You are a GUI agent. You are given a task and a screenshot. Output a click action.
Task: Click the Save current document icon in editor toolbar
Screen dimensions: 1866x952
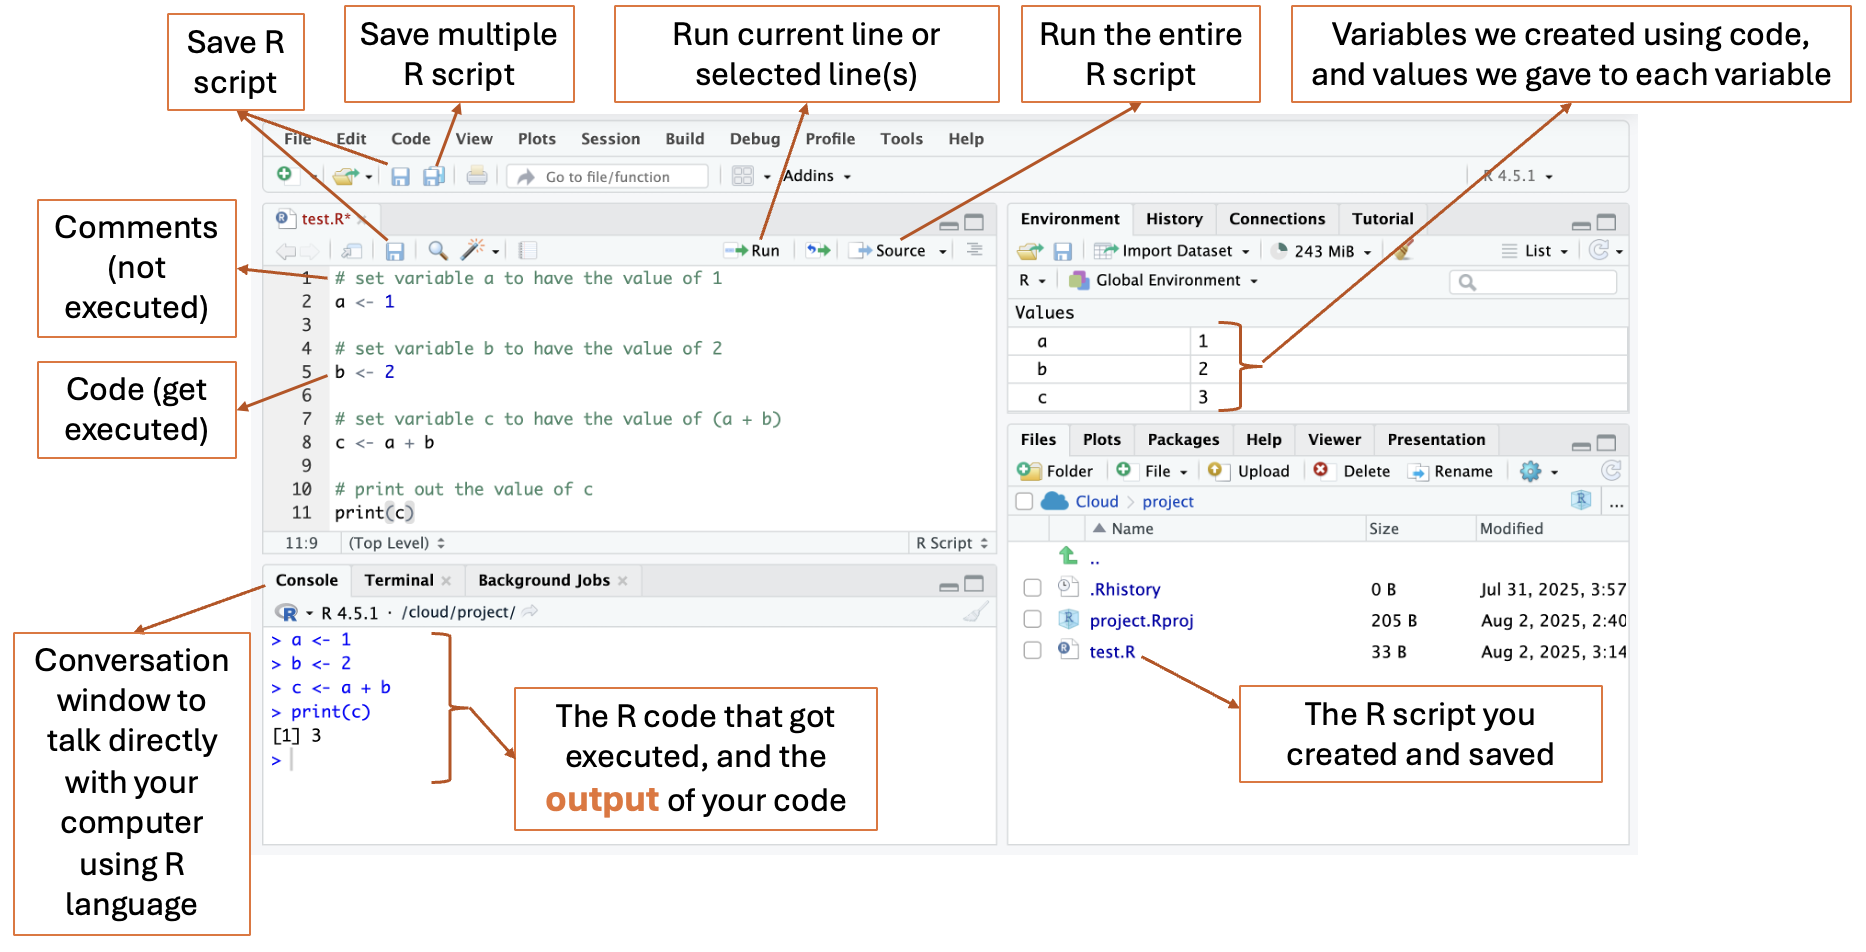pyautogui.click(x=395, y=251)
